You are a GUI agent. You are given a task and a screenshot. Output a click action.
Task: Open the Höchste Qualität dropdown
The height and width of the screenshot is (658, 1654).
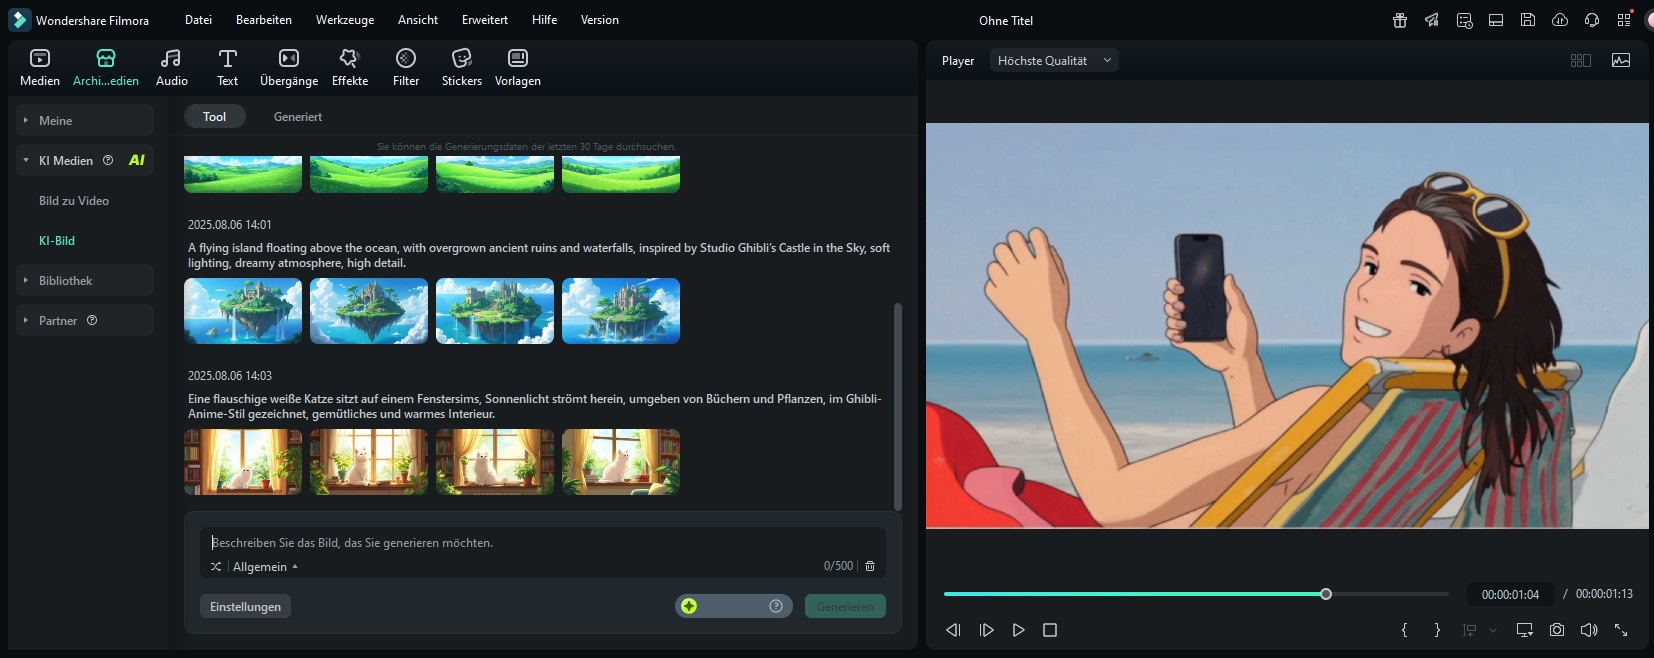click(1054, 60)
